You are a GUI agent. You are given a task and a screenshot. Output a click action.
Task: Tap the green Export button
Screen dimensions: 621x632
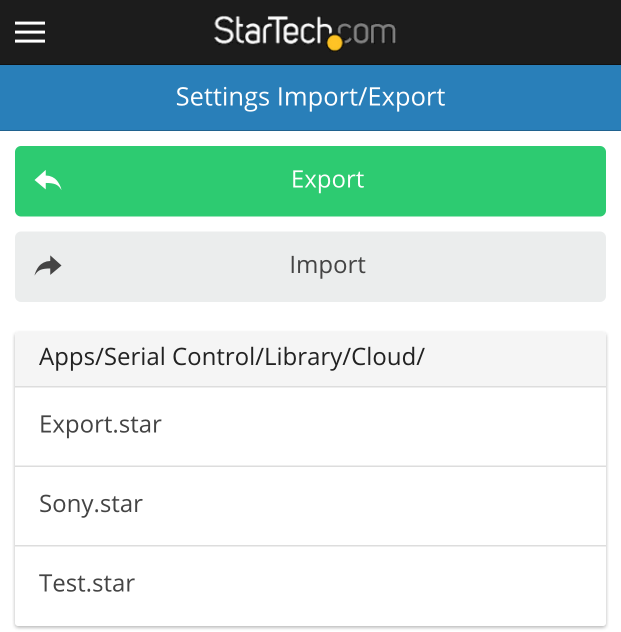point(310,181)
